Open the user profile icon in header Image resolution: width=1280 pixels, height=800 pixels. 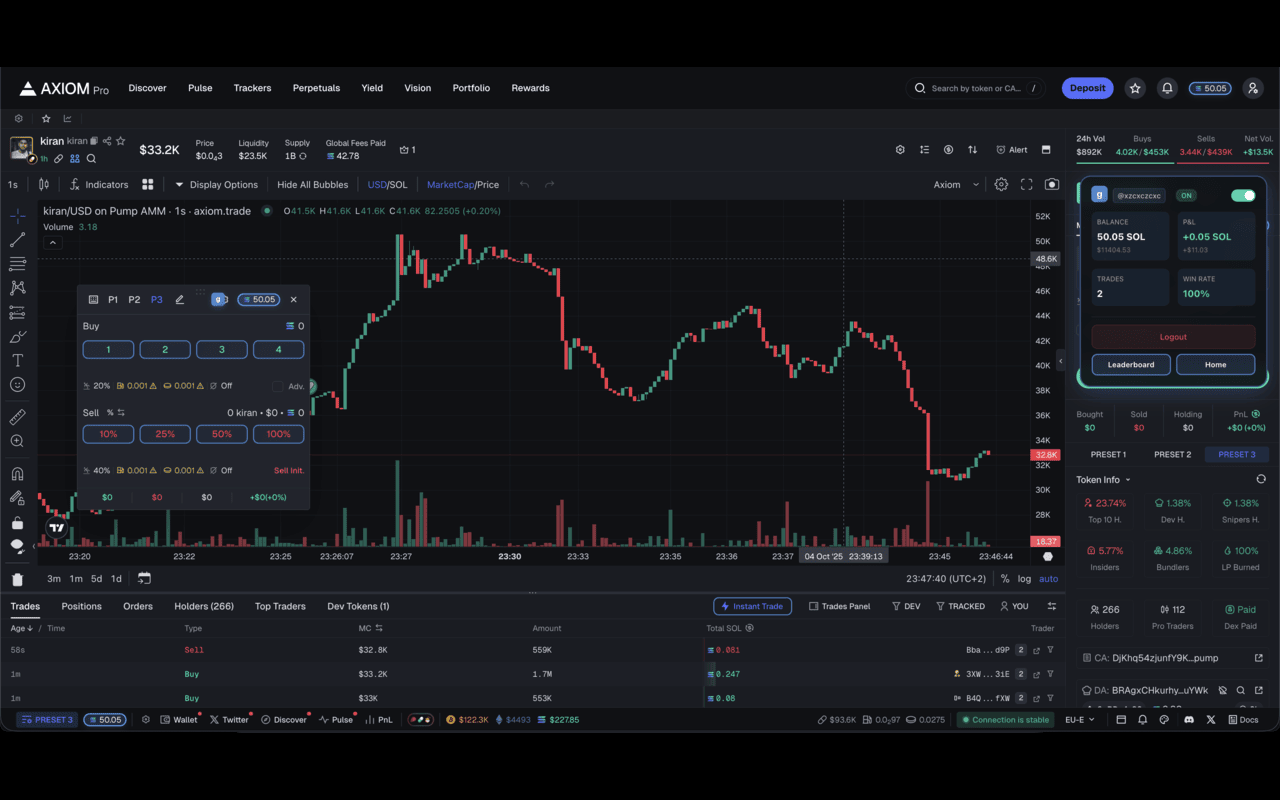[x=1253, y=88]
